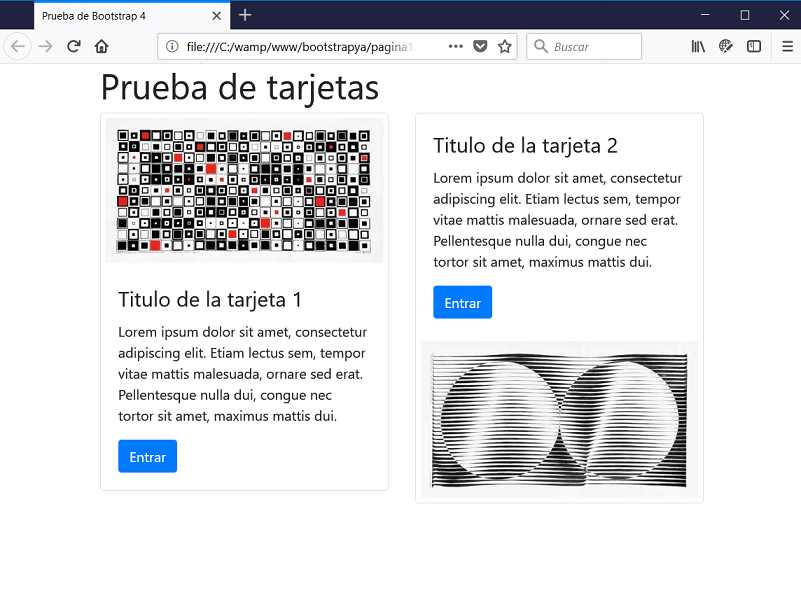Click Titulo de la tarjeta 2 heading

click(x=526, y=146)
